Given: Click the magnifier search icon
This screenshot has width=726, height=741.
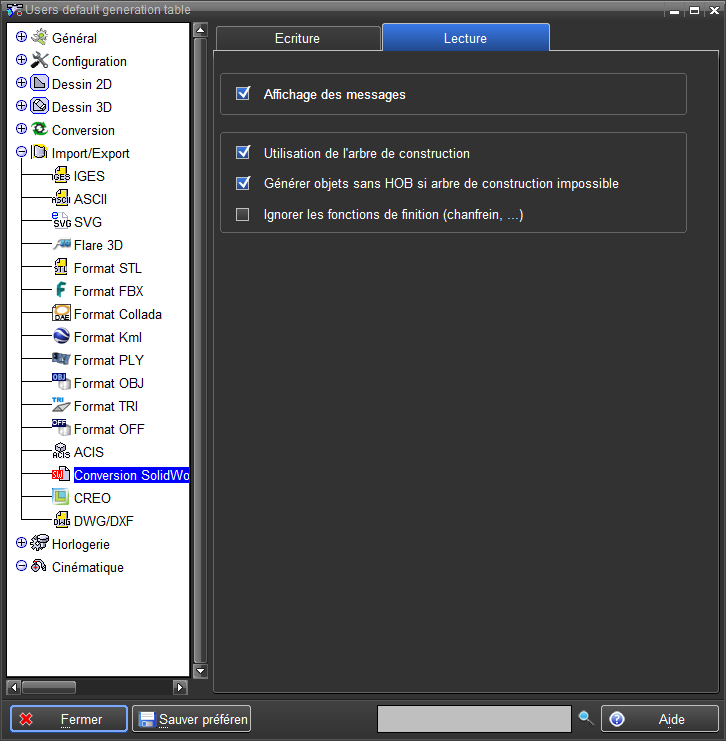Looking at the screenshot, I should pyautogui.click(x=586, y=718).
